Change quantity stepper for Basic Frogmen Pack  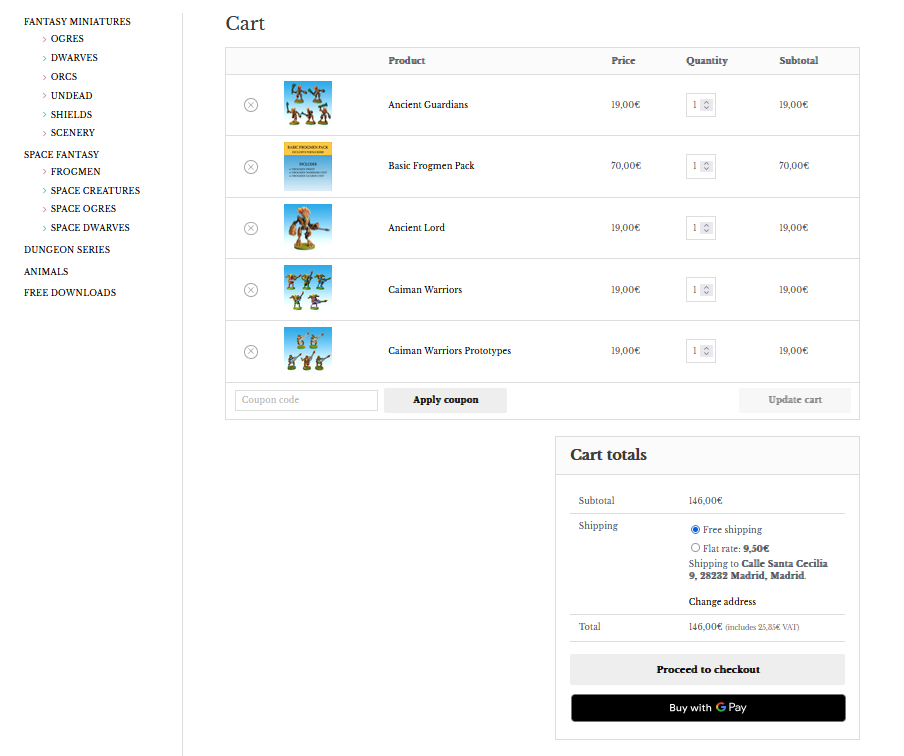click(707, 167)
